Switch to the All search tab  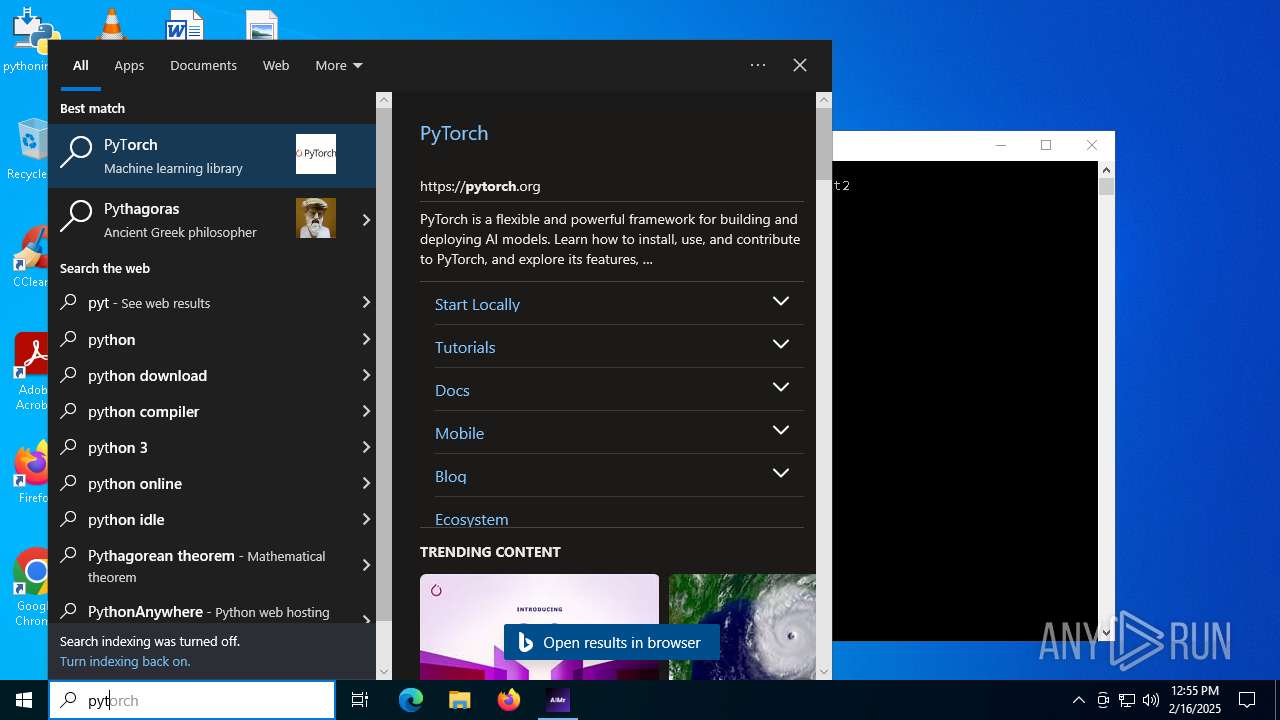point(81,65)
